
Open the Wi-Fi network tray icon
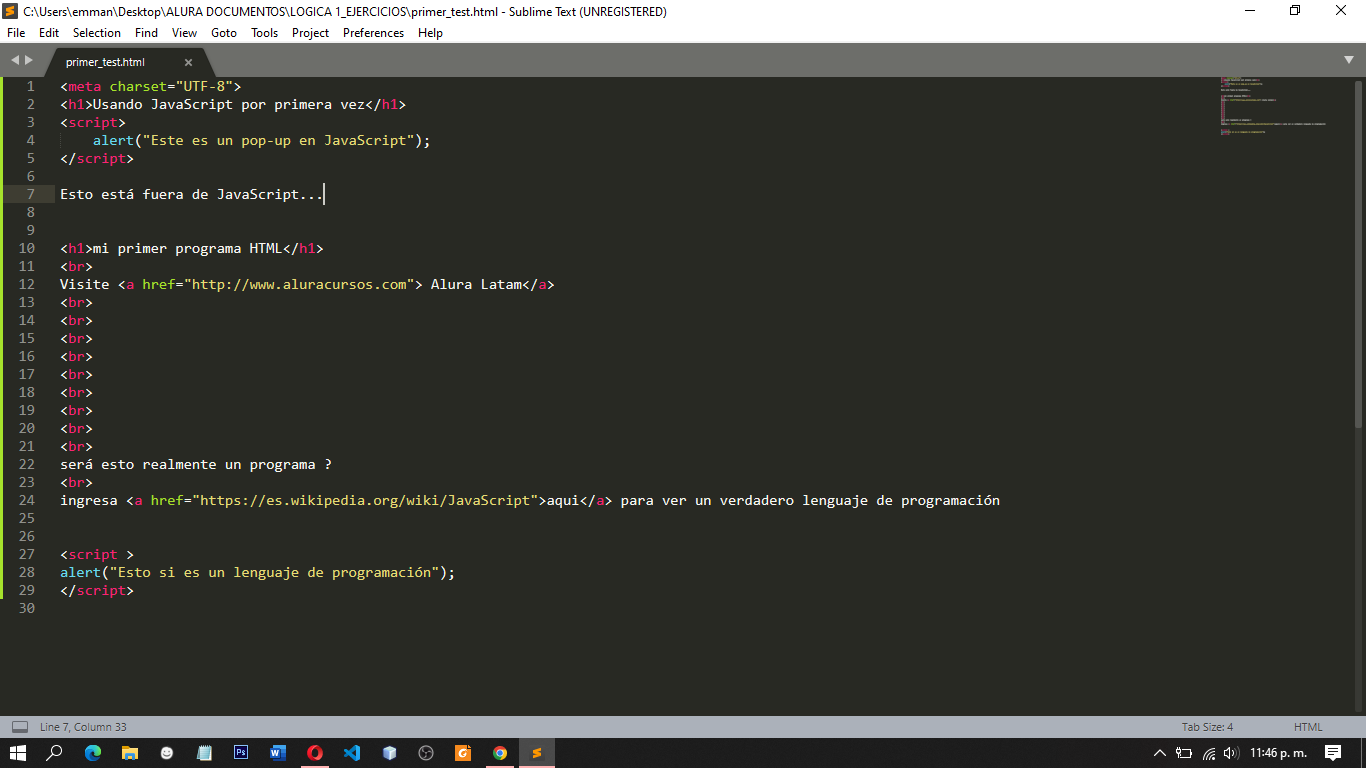coord(1209,753)
